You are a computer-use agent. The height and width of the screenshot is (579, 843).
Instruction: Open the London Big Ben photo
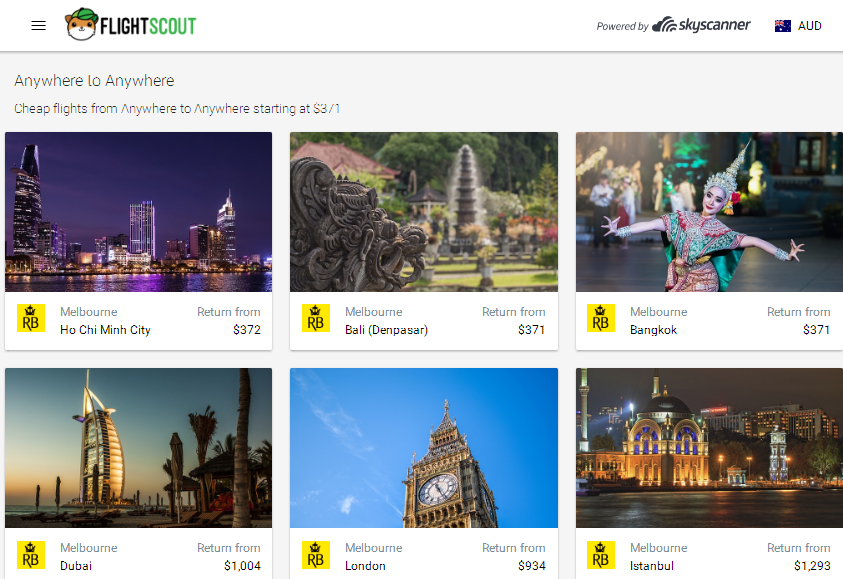pyautogui.click(x=424, y=448)
